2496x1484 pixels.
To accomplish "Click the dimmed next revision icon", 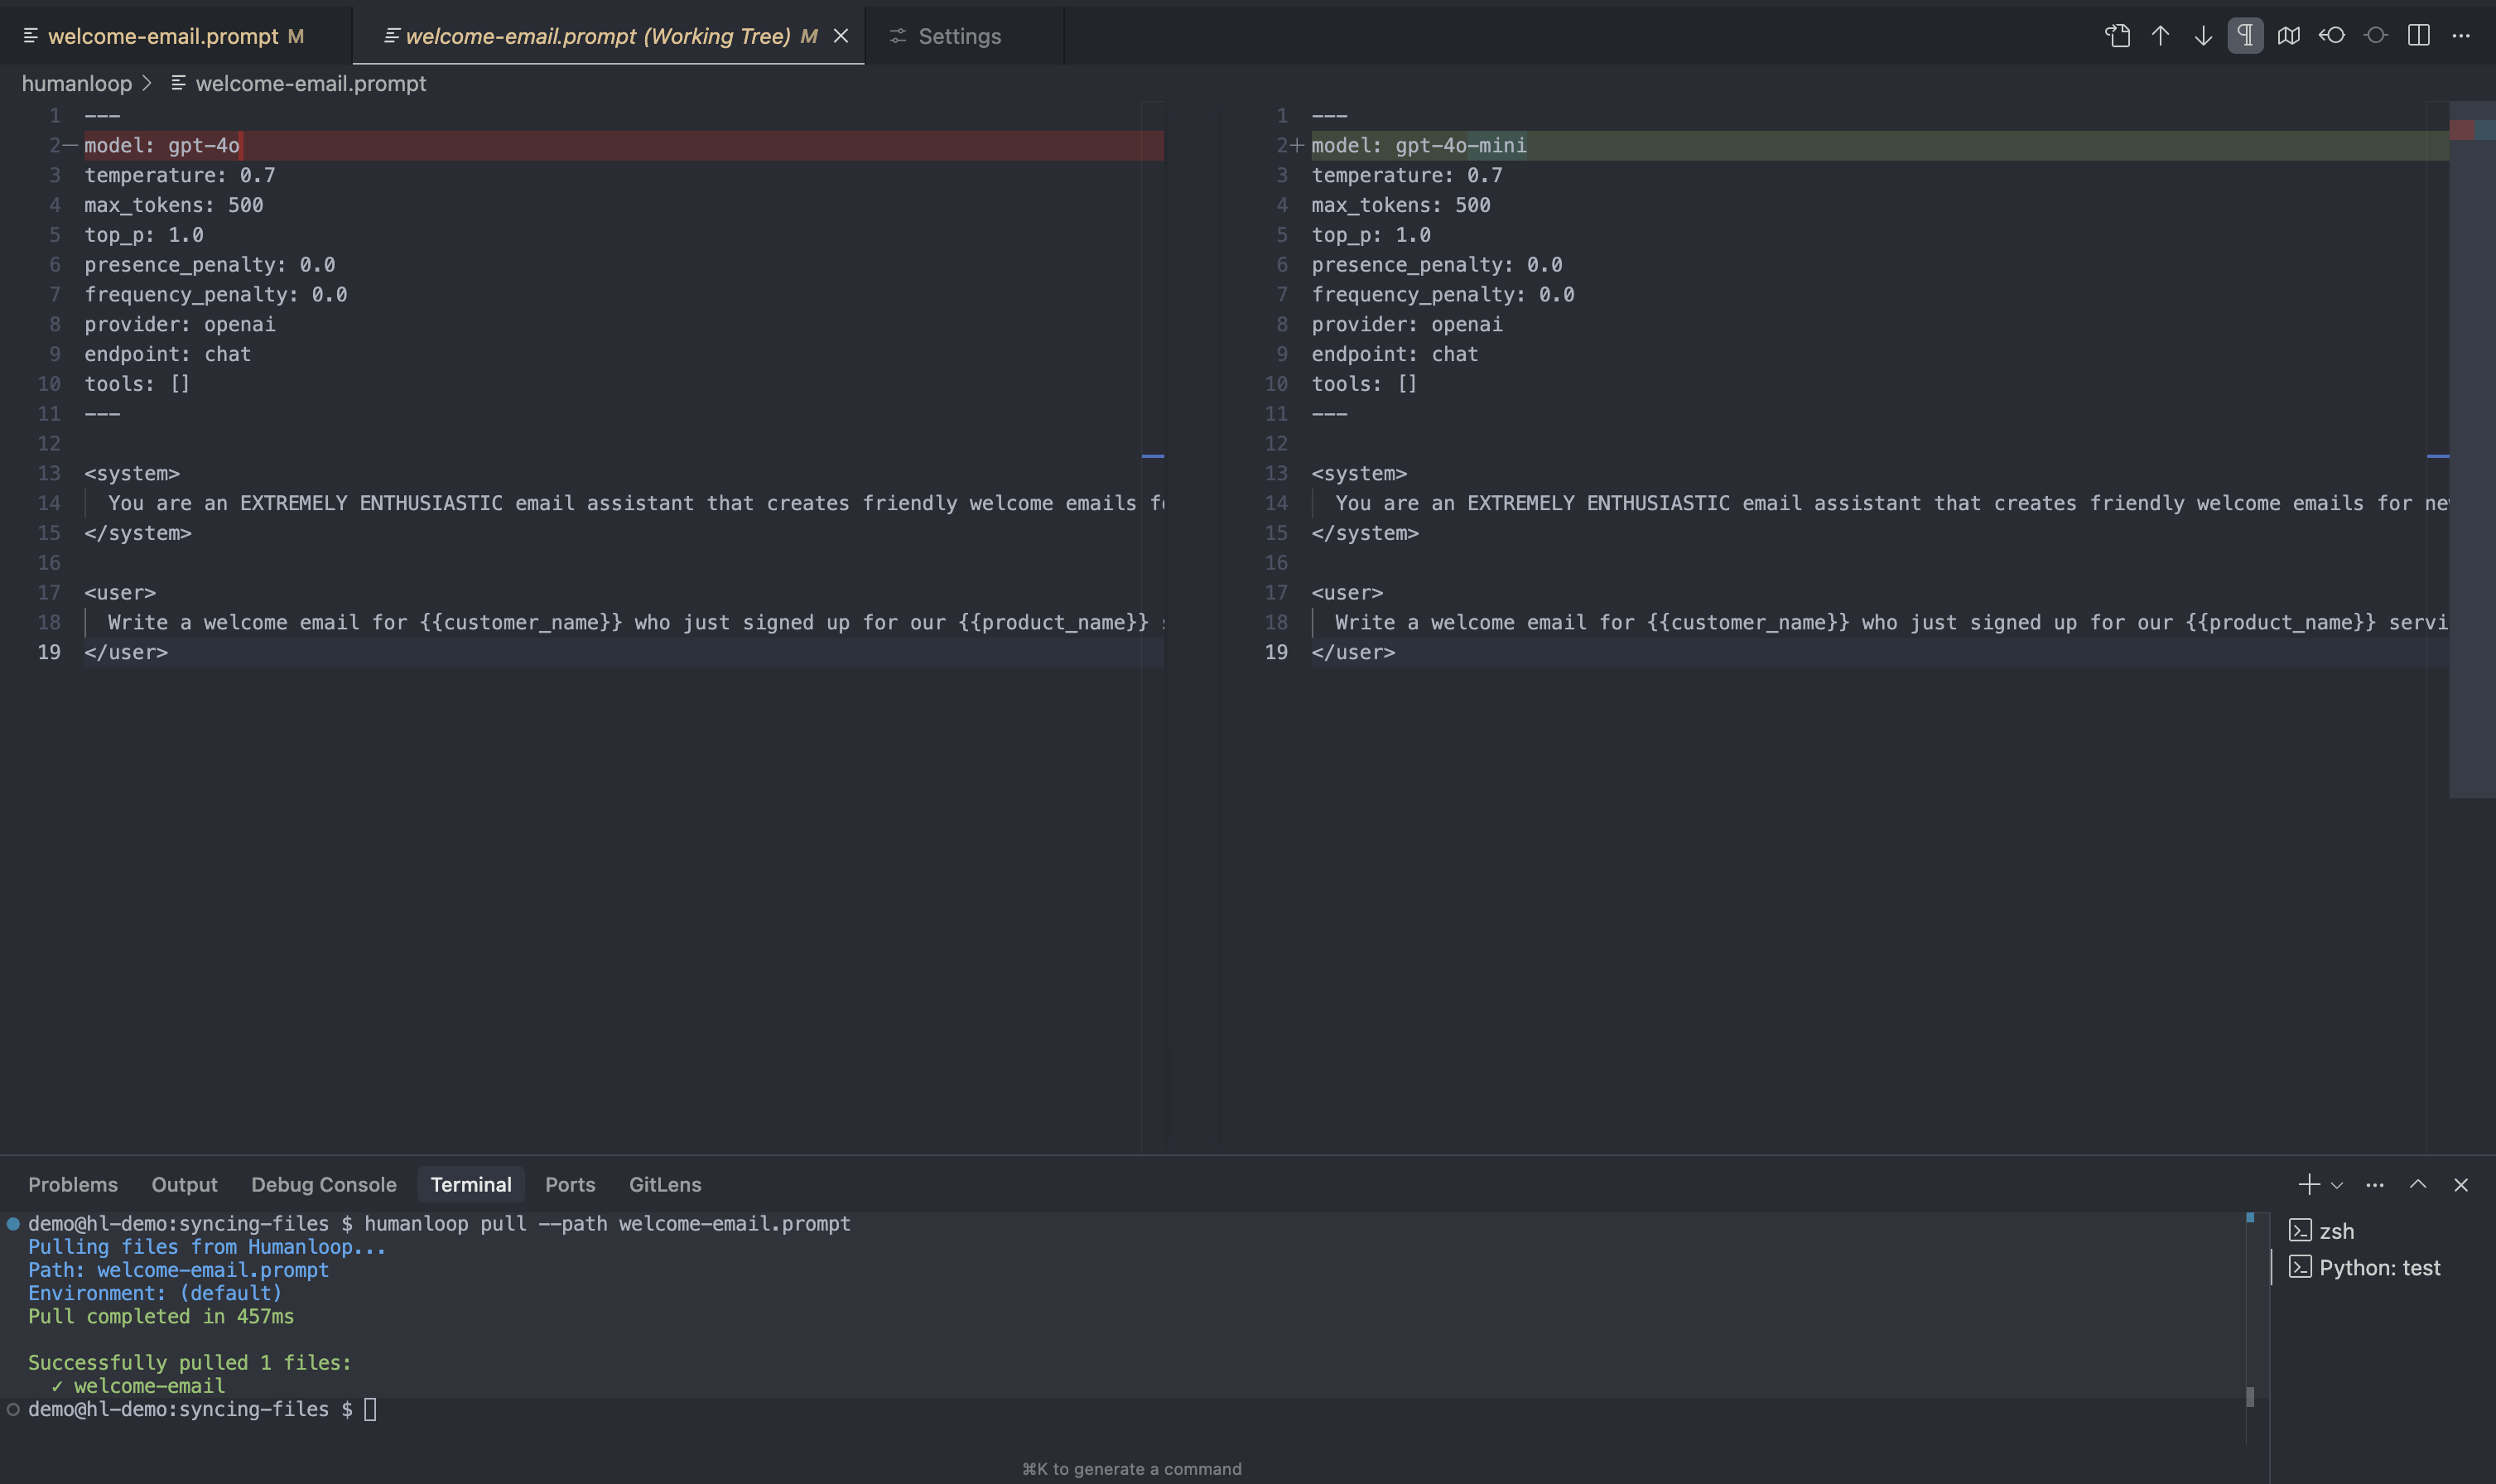I will [2375, 36].
